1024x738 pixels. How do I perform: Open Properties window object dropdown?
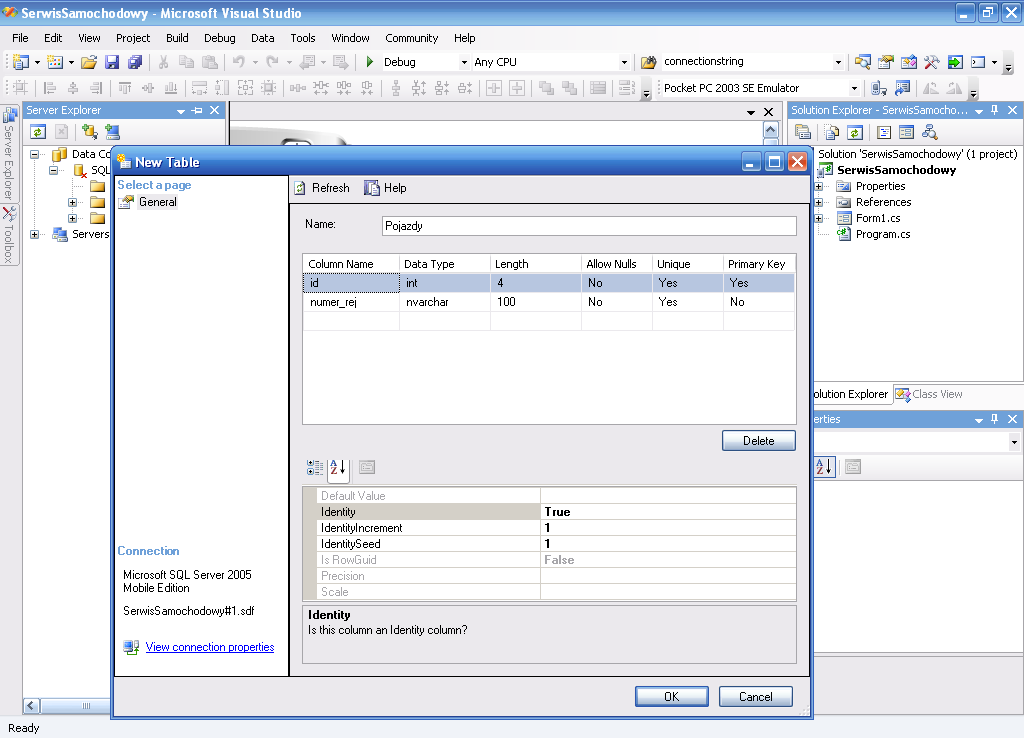click(x=1014, y=442)
